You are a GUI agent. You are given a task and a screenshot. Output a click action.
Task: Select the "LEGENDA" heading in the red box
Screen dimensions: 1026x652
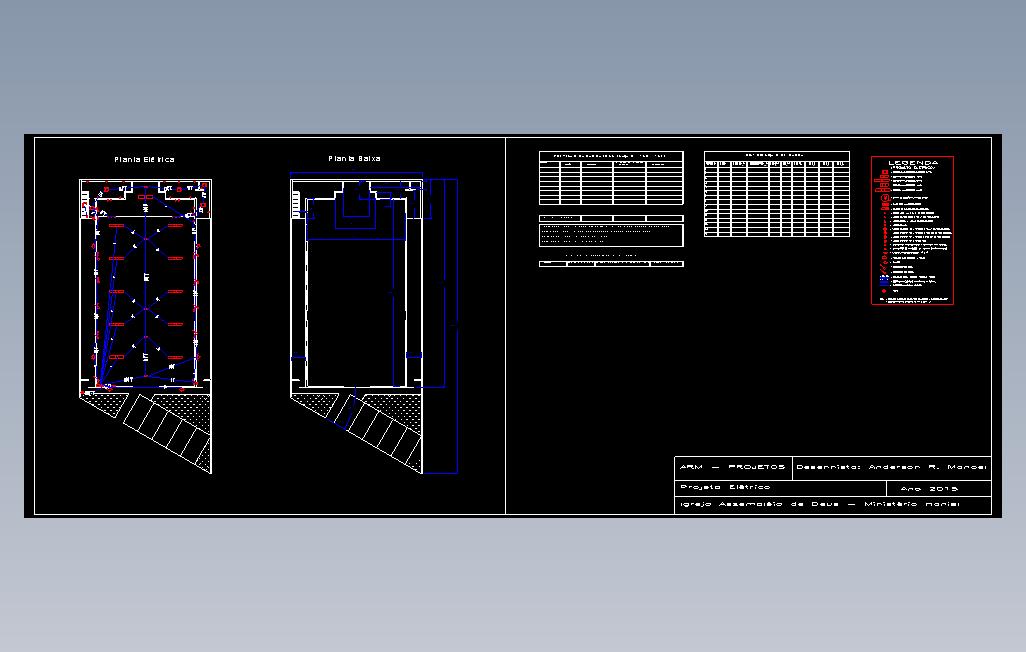click(913, 162)
